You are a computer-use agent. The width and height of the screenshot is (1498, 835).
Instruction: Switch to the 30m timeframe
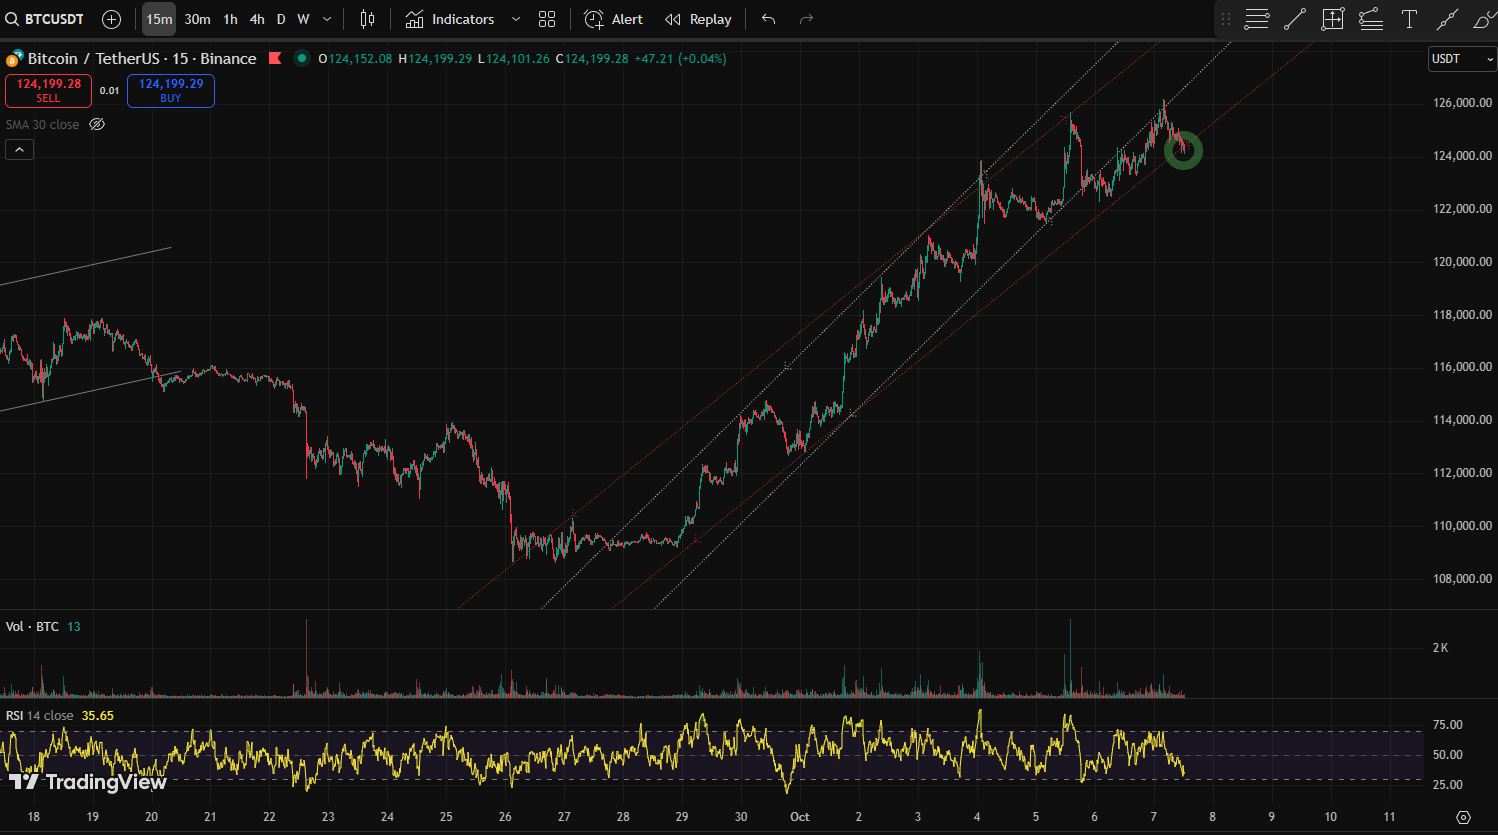click(x=197, y=19)
